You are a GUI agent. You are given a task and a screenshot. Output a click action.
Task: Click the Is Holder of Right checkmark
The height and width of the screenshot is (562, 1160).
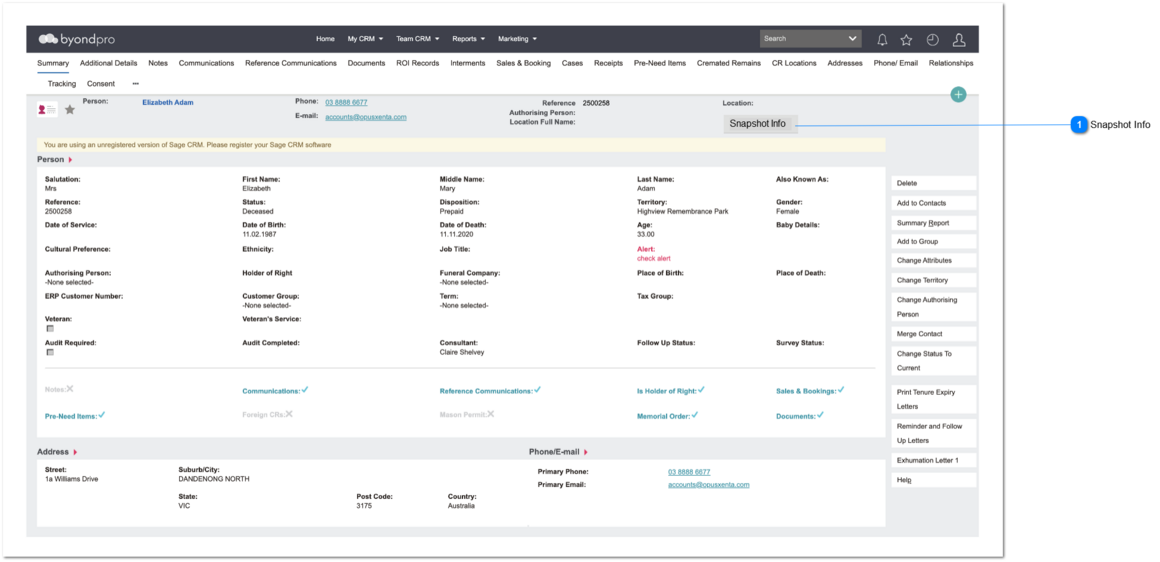pyautogui.click(x=701, y=390)
